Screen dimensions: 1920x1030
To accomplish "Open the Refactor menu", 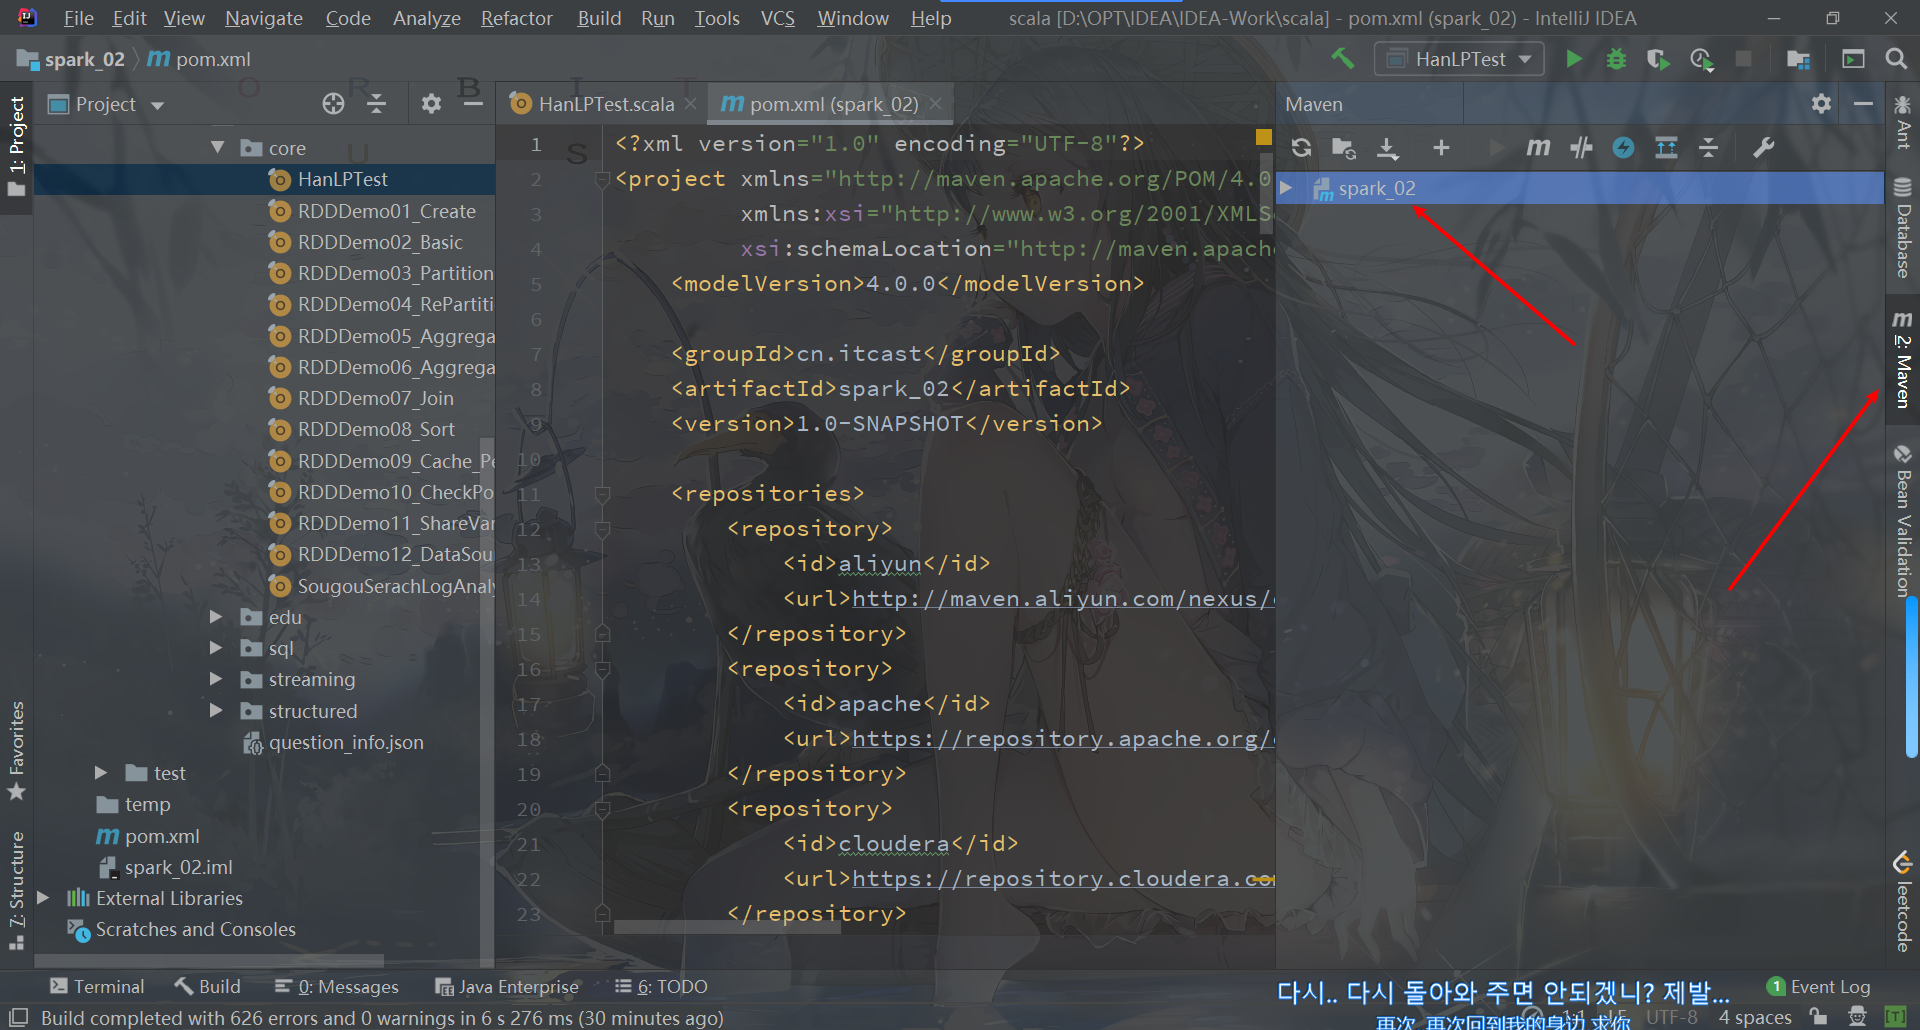I will pyautogui.click(x=516, y=18).
